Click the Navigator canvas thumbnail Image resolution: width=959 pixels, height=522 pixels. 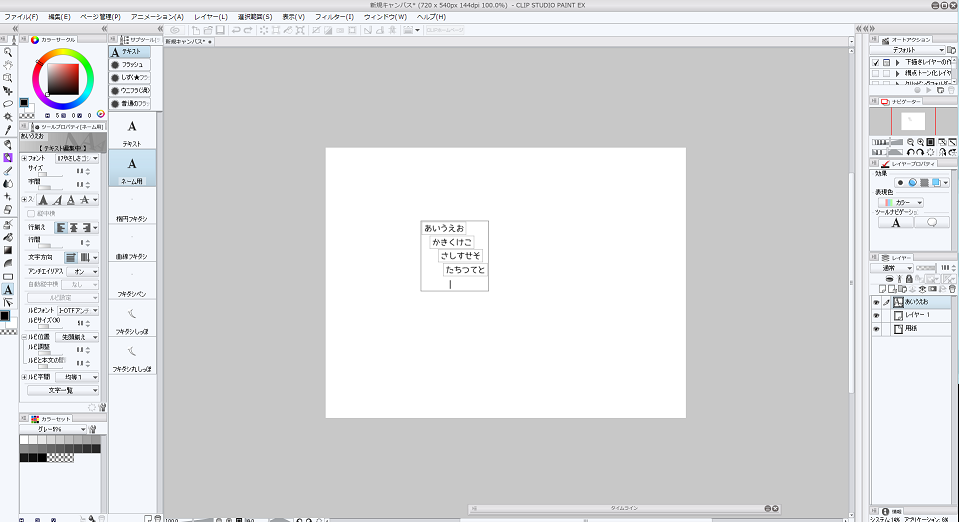point(913,121)
